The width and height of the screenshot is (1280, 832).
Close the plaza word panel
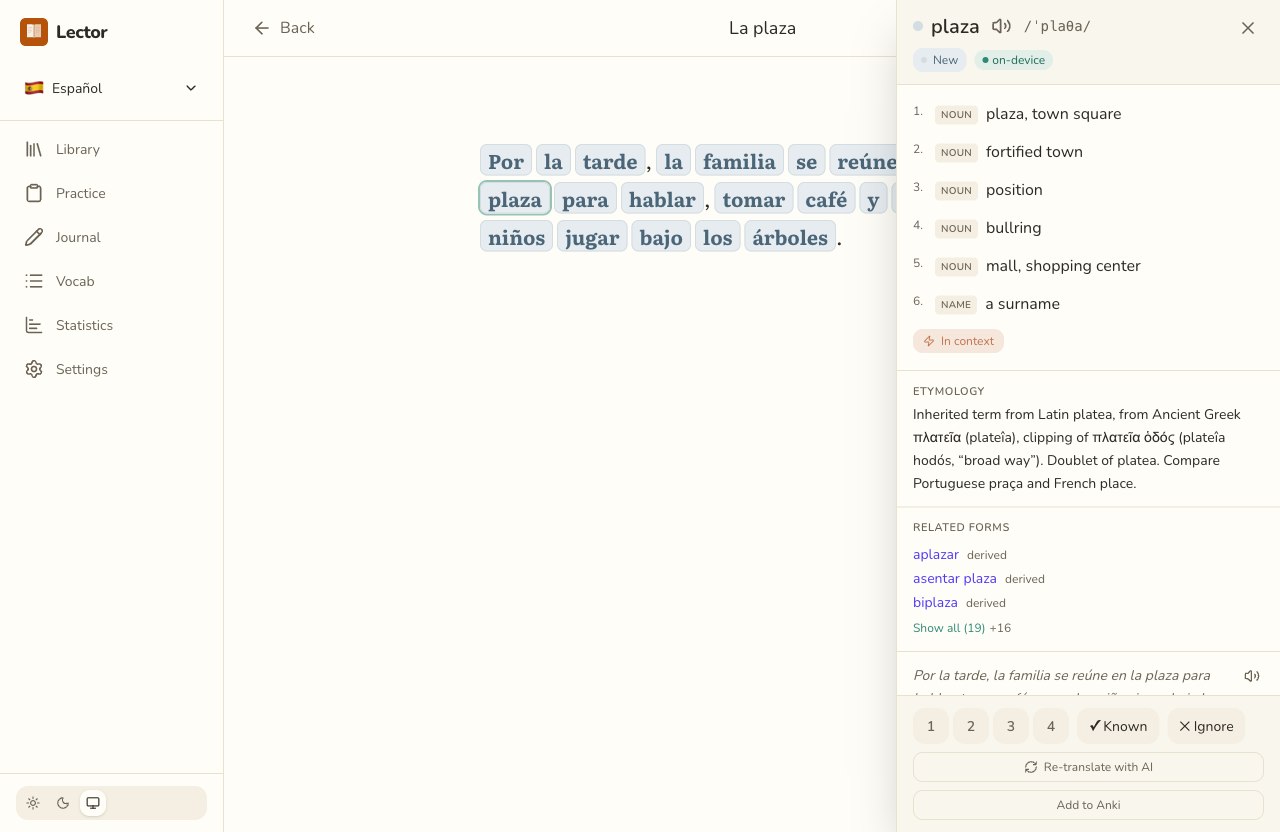(x=1248, y=28)
